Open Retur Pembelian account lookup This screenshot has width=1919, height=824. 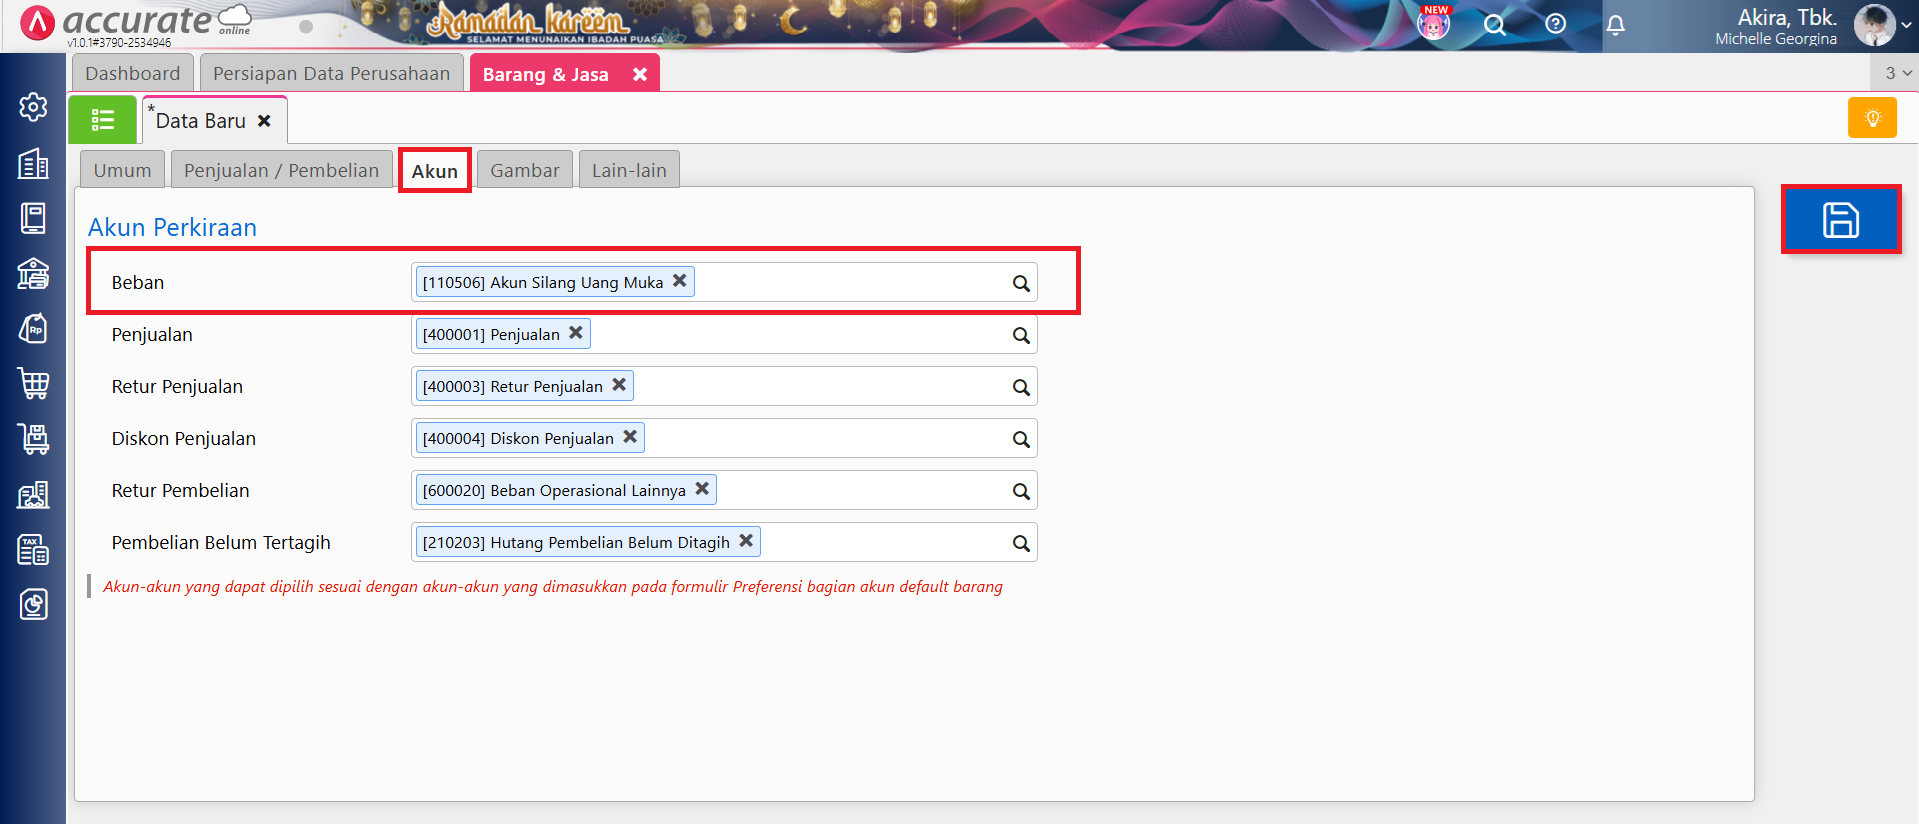click(x=1020, y=491)
